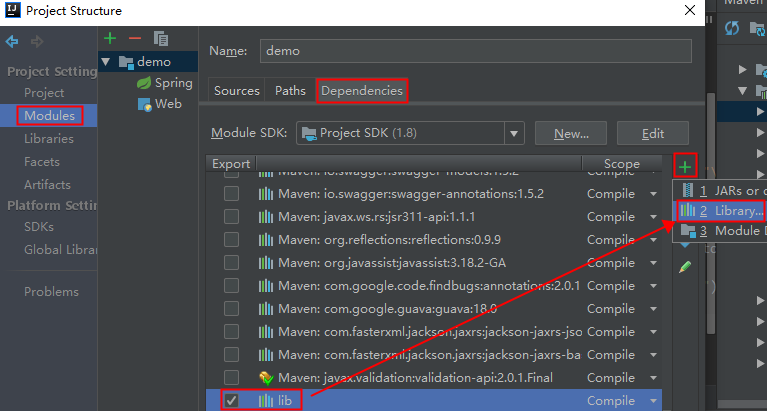Screen dimensions: 767x411
Task: Open Libraries in Project Settings
Action: point(49,139)
